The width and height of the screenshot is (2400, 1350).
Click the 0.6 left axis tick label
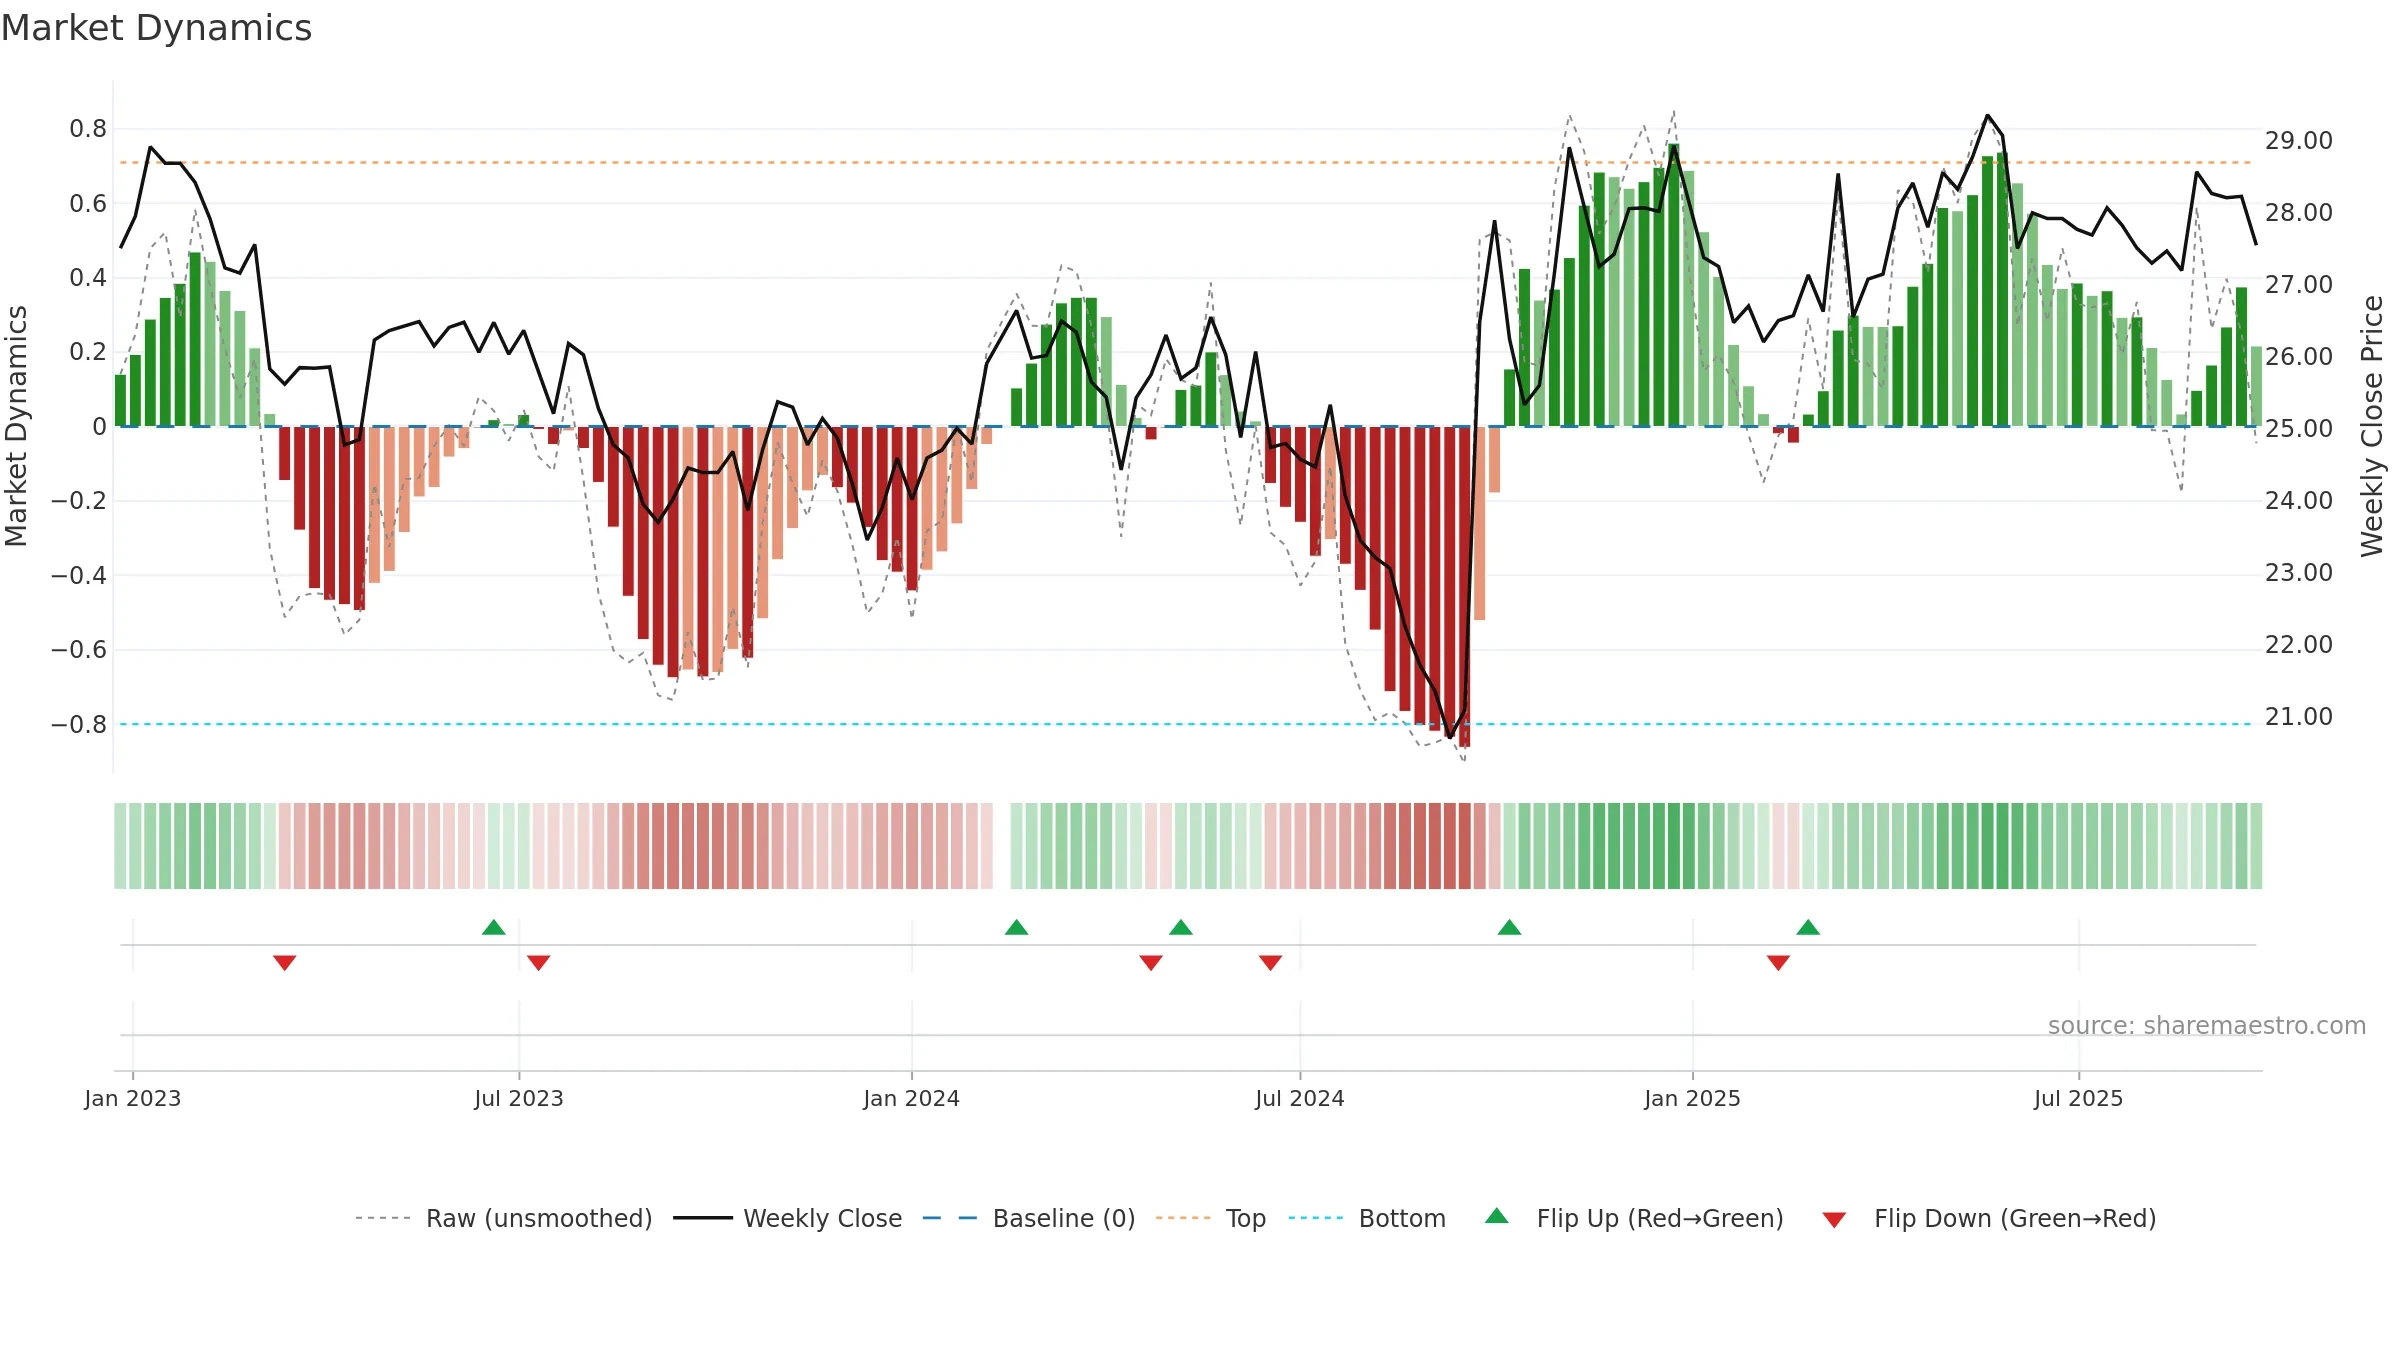pos(88,204)
